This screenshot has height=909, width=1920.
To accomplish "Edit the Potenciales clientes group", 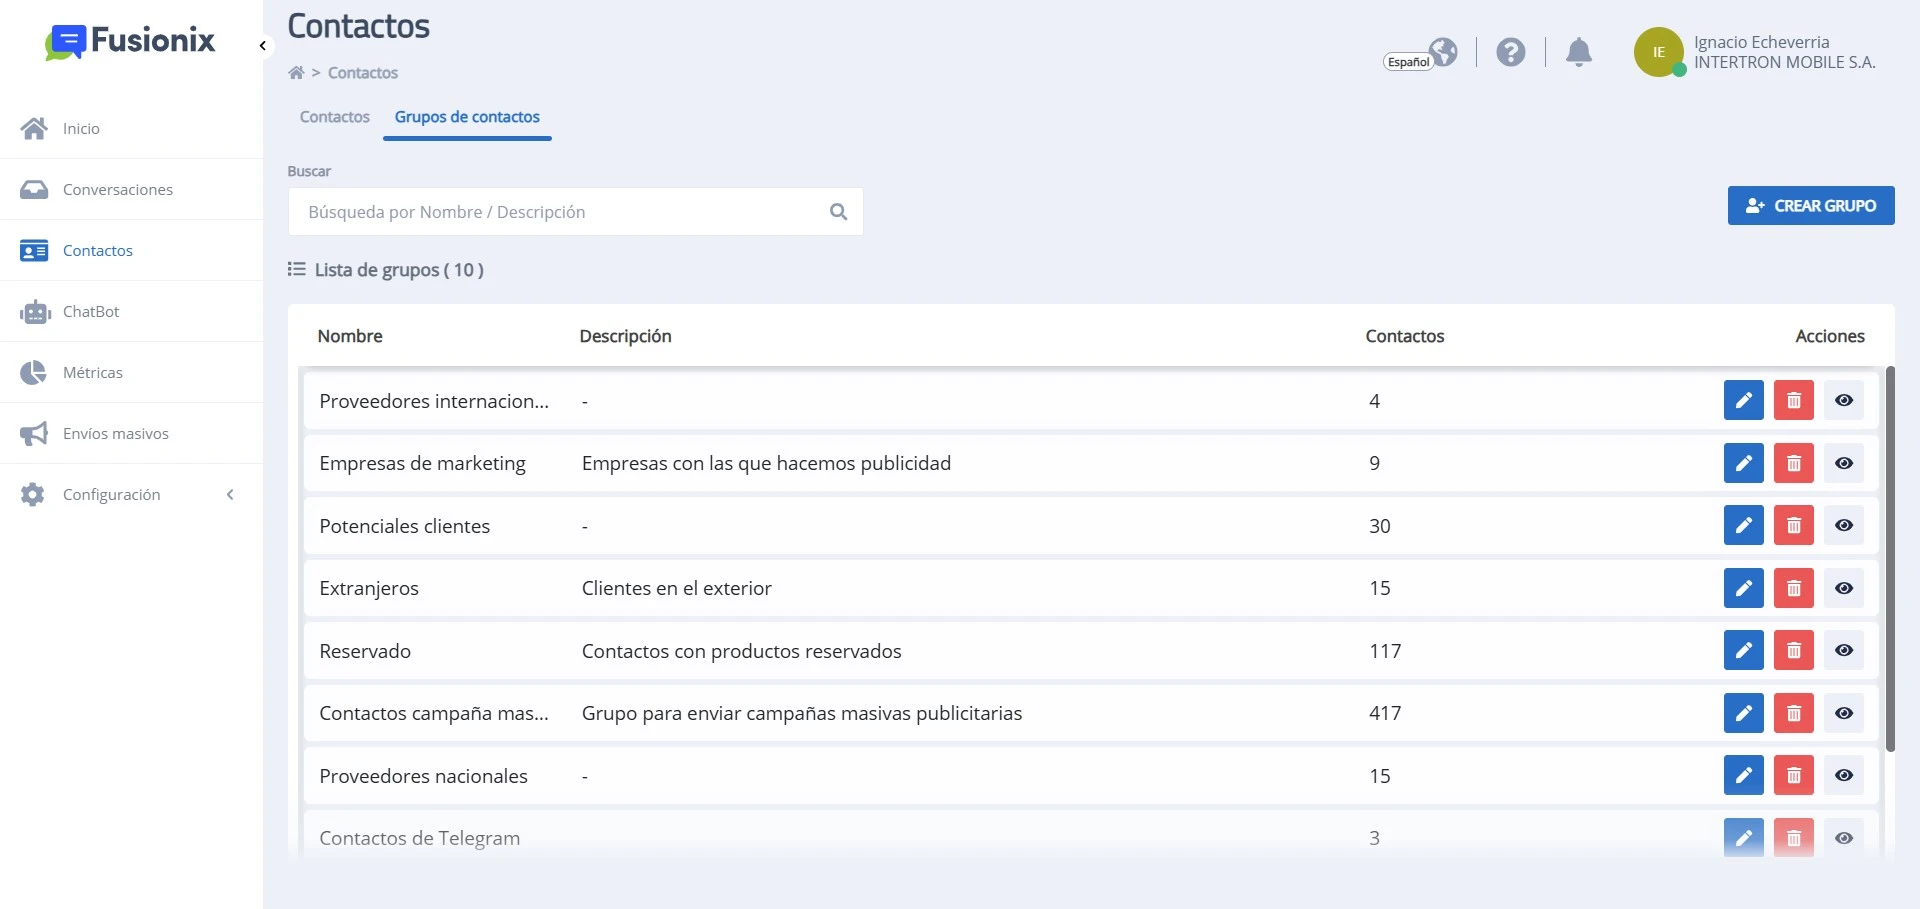I will [1743, 526].
